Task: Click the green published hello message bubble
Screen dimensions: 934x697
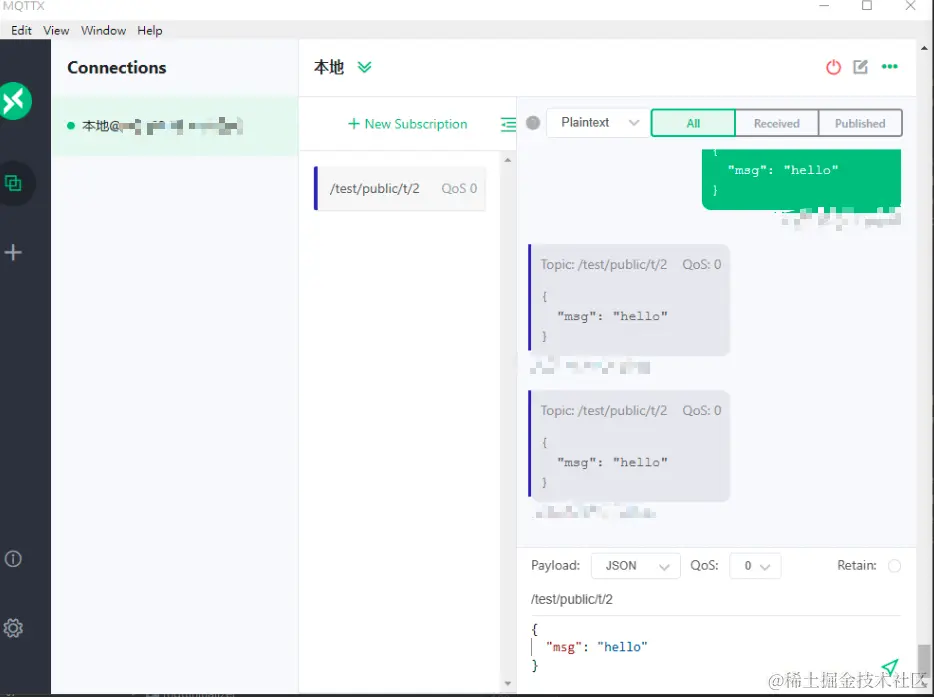Action: coord(801,179)
